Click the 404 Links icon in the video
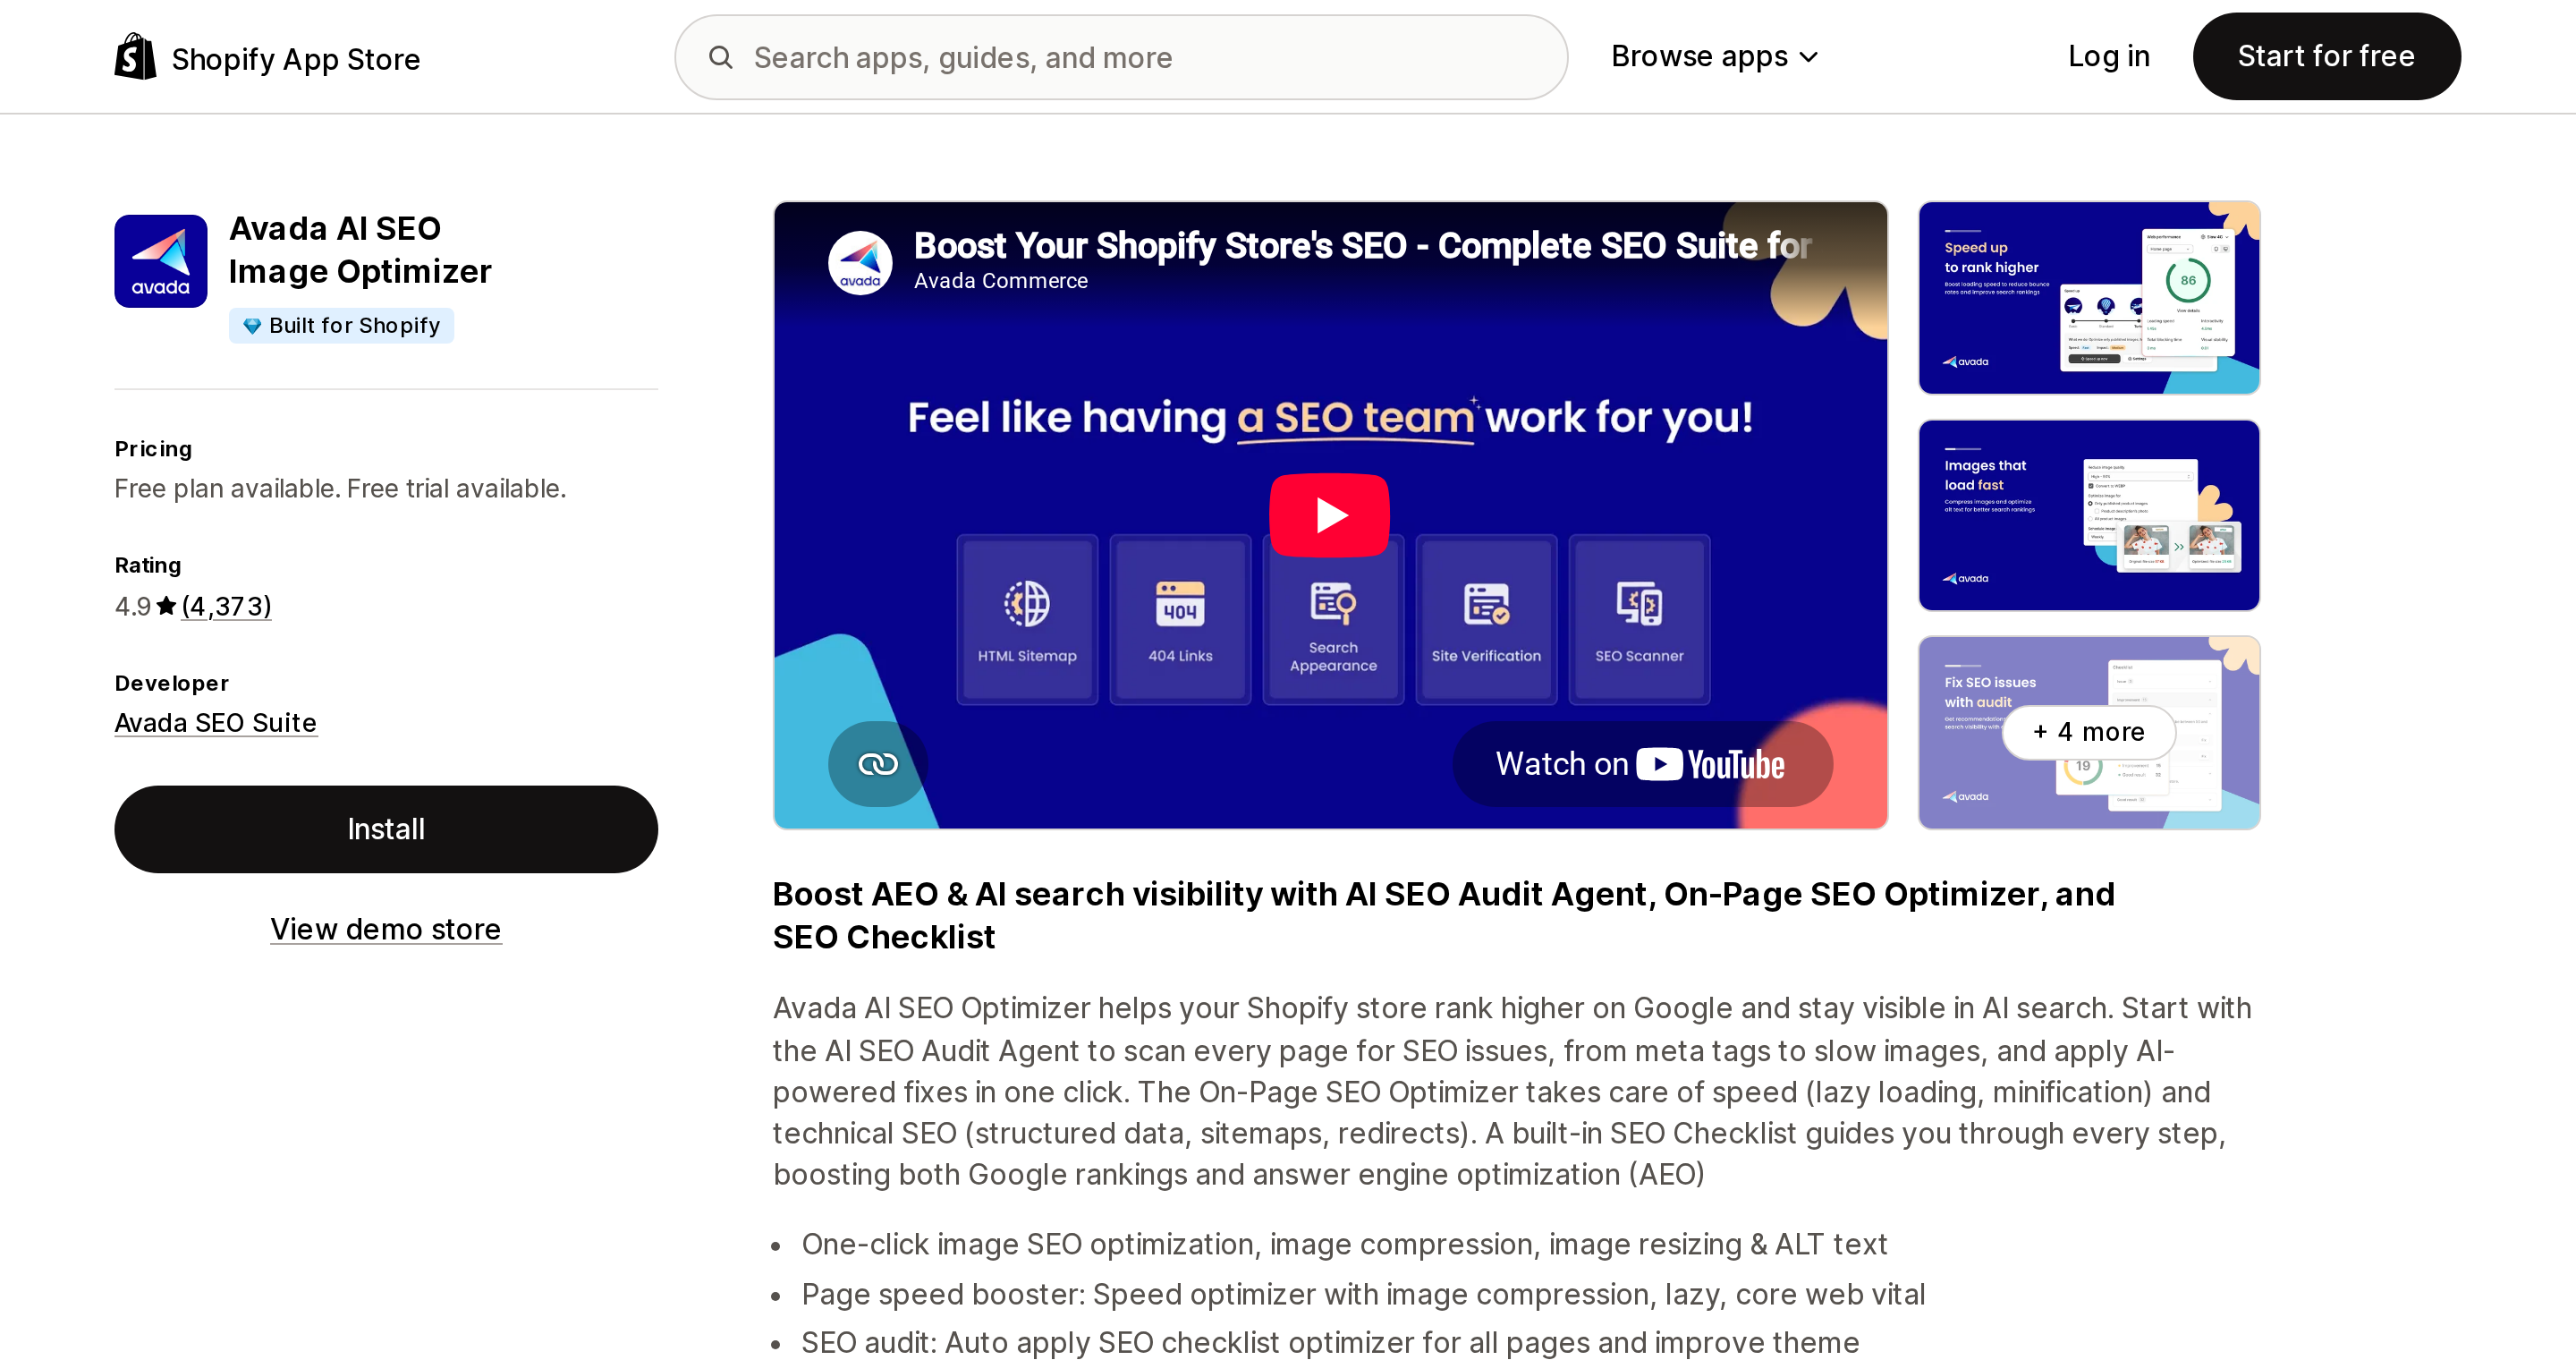Image resolution: width=2576 pixels, height=1360 pixels. tap(1180, 603)
